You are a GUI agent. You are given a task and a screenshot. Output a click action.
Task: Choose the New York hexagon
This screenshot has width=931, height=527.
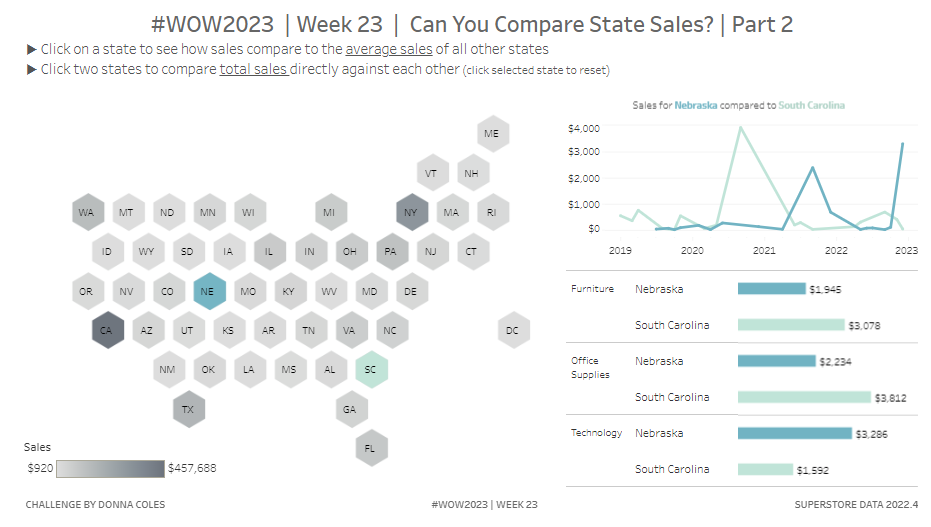point(411,212)
